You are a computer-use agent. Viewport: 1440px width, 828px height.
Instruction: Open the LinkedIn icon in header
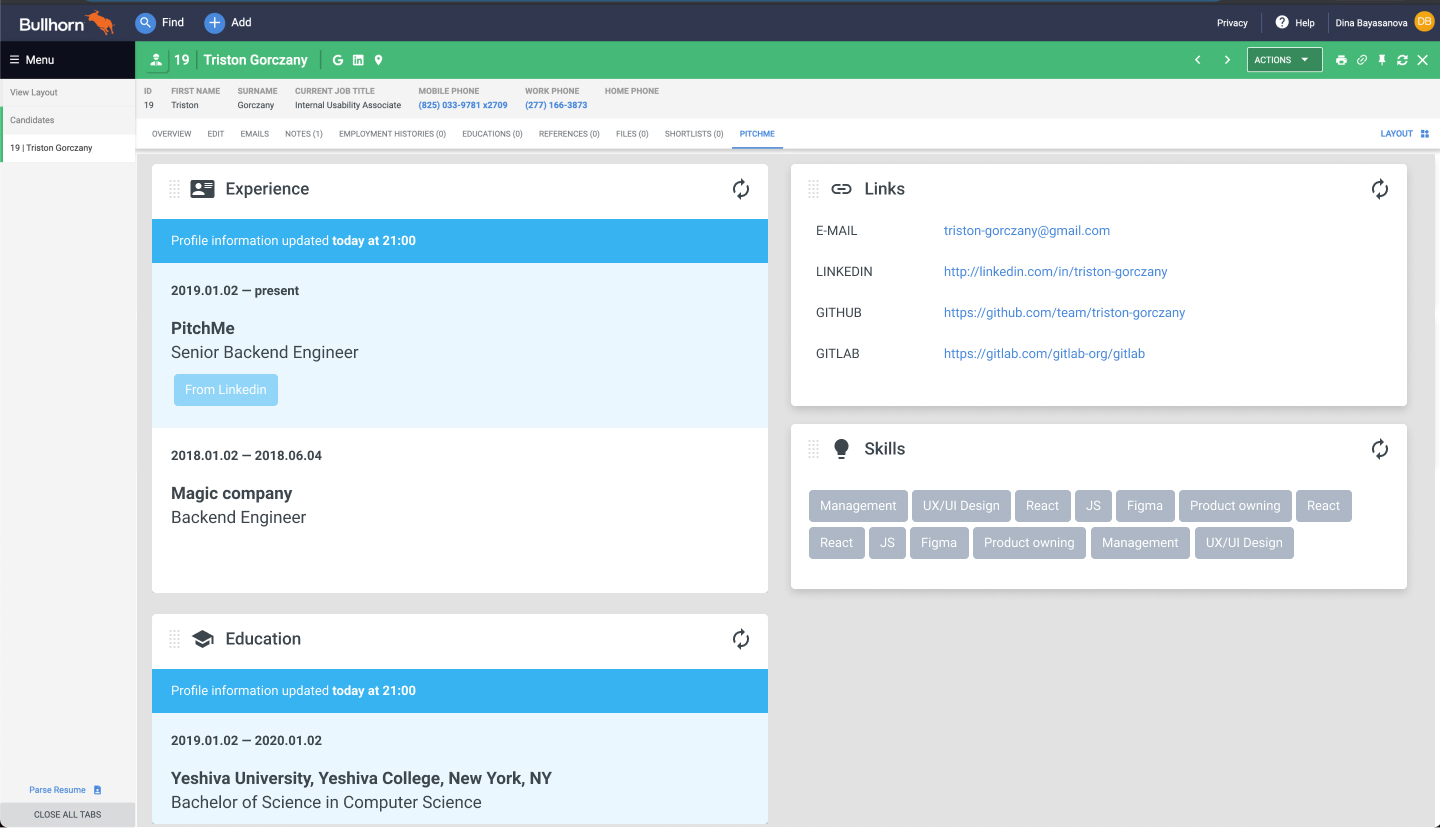[x=358, y=60]
